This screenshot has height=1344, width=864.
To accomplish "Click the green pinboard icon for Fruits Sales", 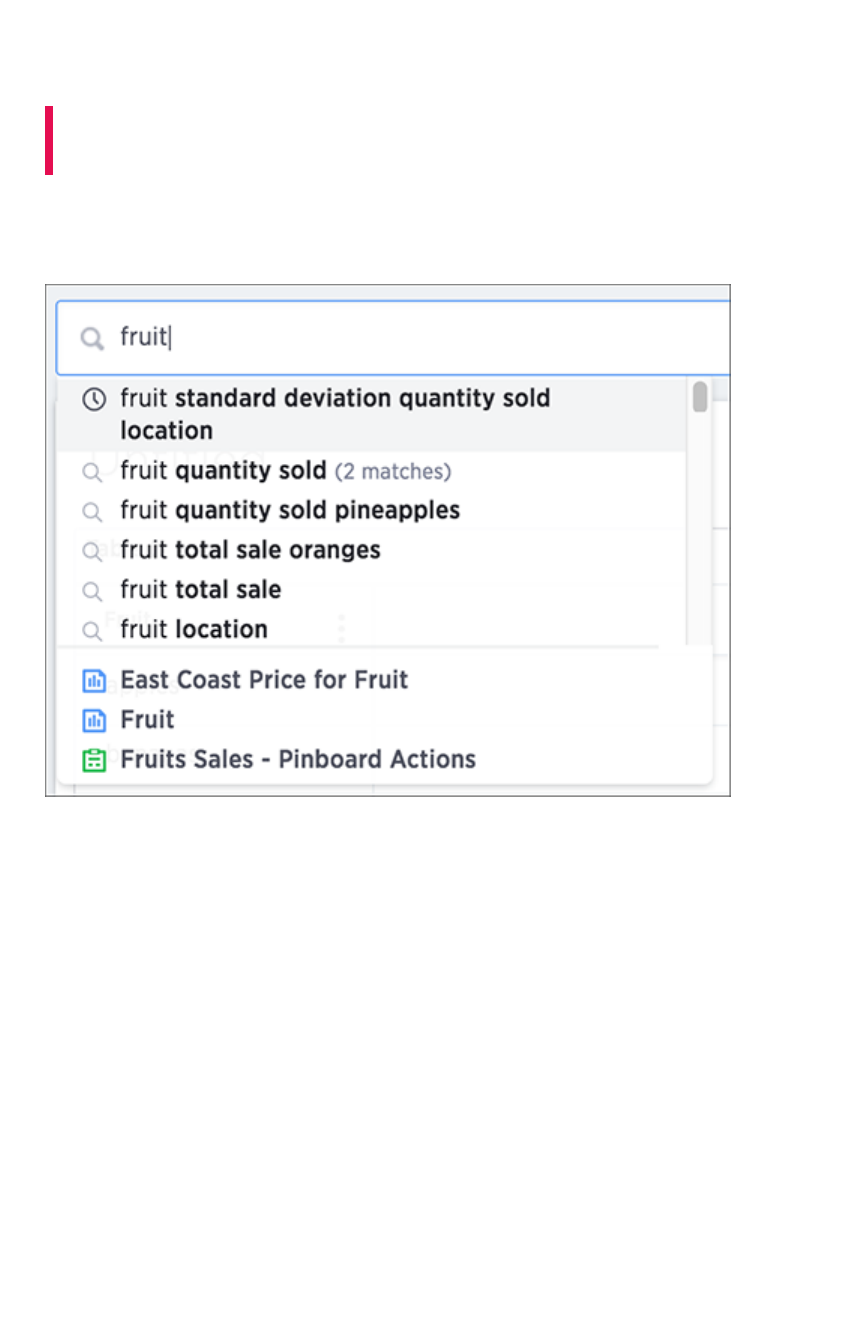I will click(x=93, y=760).
